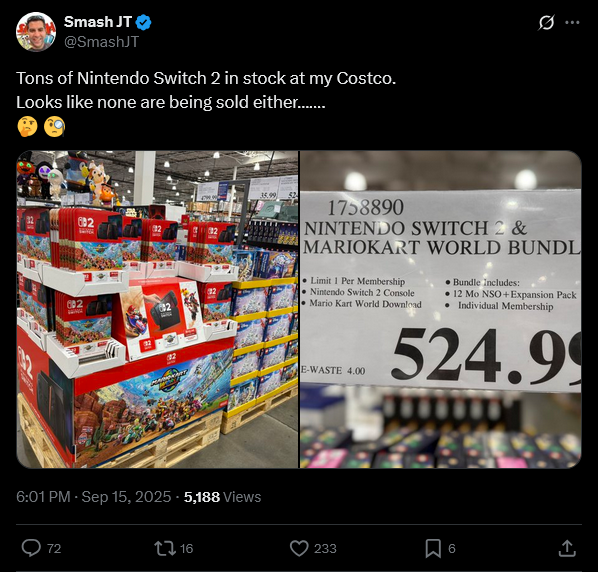Click the share upload arrow icon

(567, 548)
